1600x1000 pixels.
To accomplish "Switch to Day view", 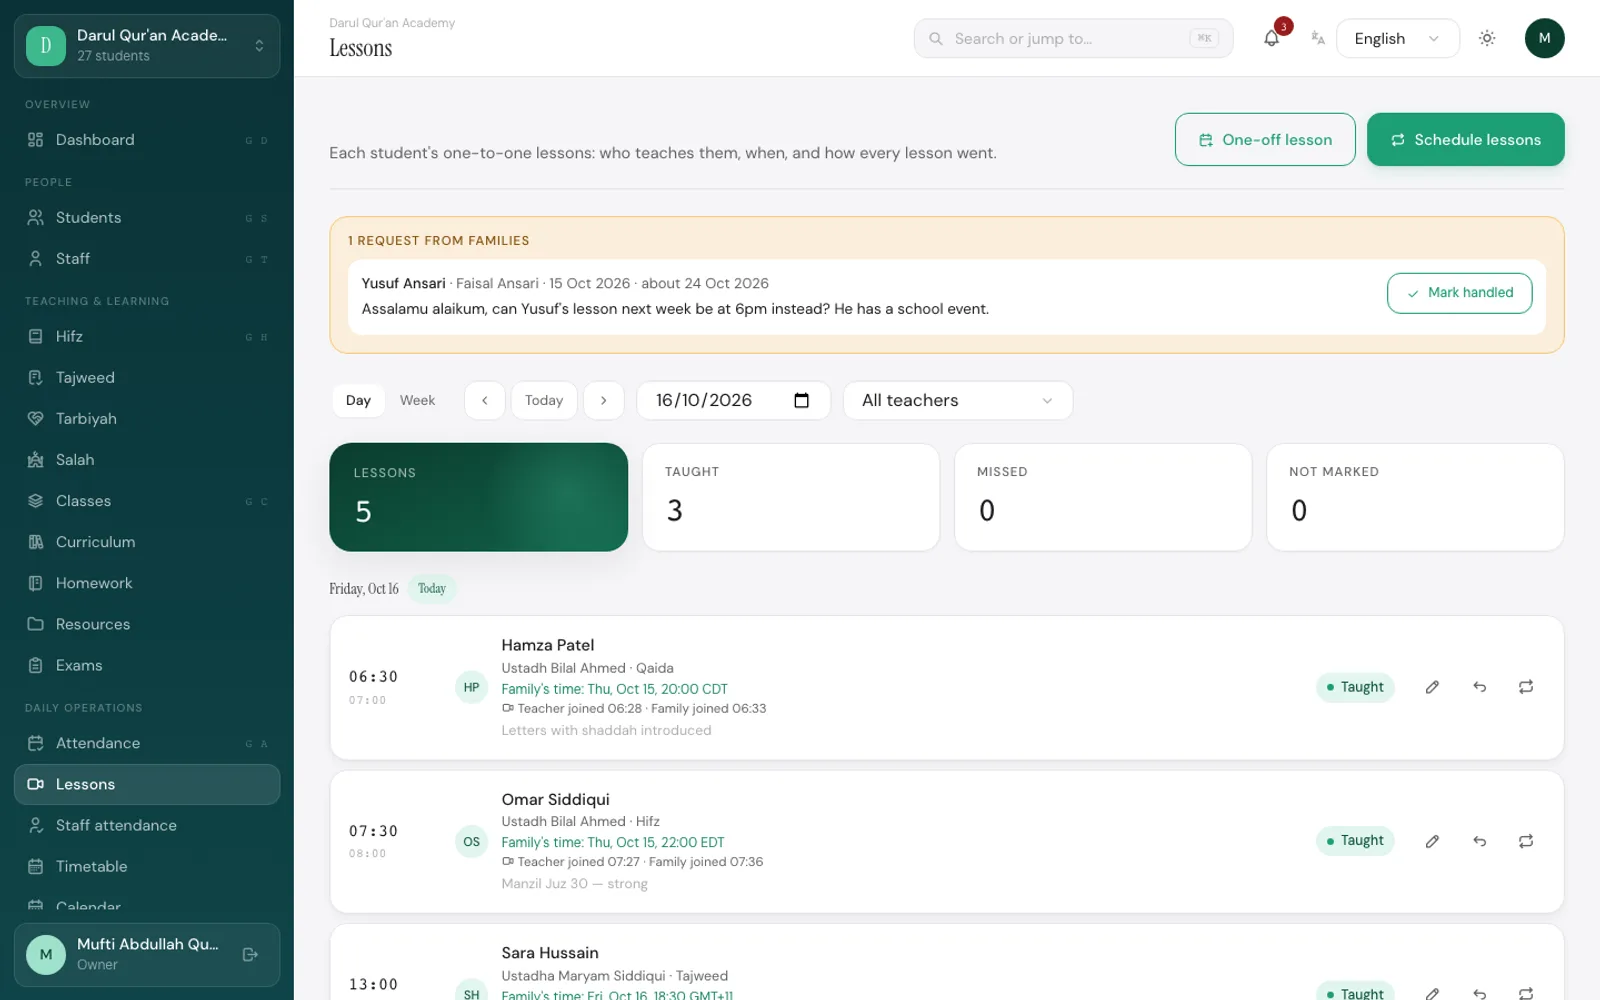I will [358, 400].
